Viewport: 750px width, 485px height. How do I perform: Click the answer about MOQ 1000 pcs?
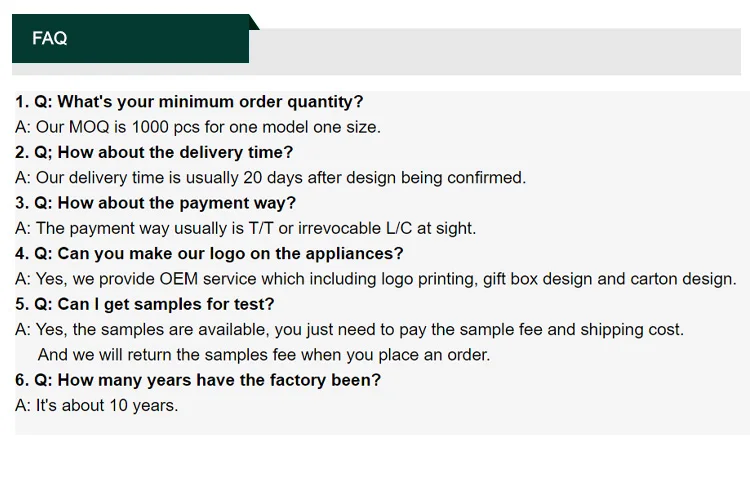198,127
